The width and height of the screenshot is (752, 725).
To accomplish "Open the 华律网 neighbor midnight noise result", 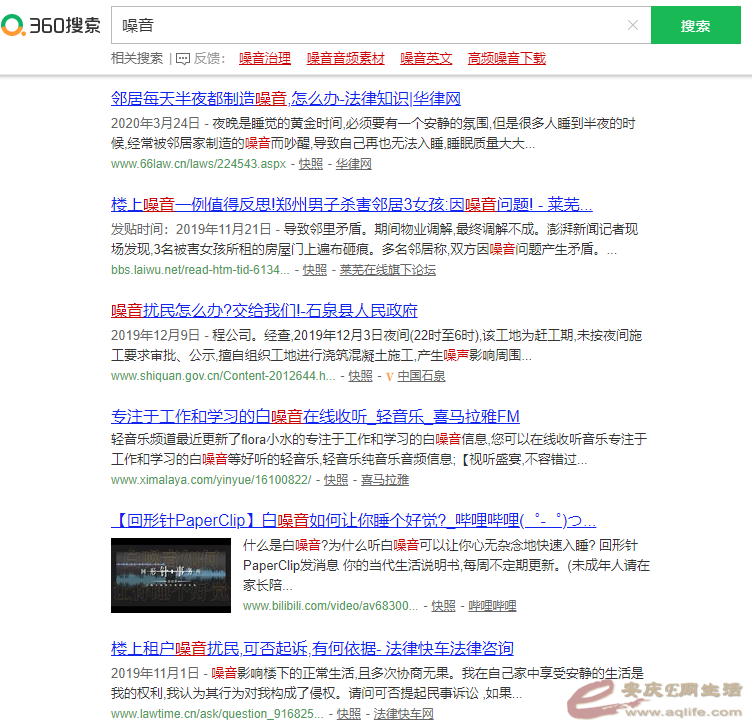I will 286,99.
